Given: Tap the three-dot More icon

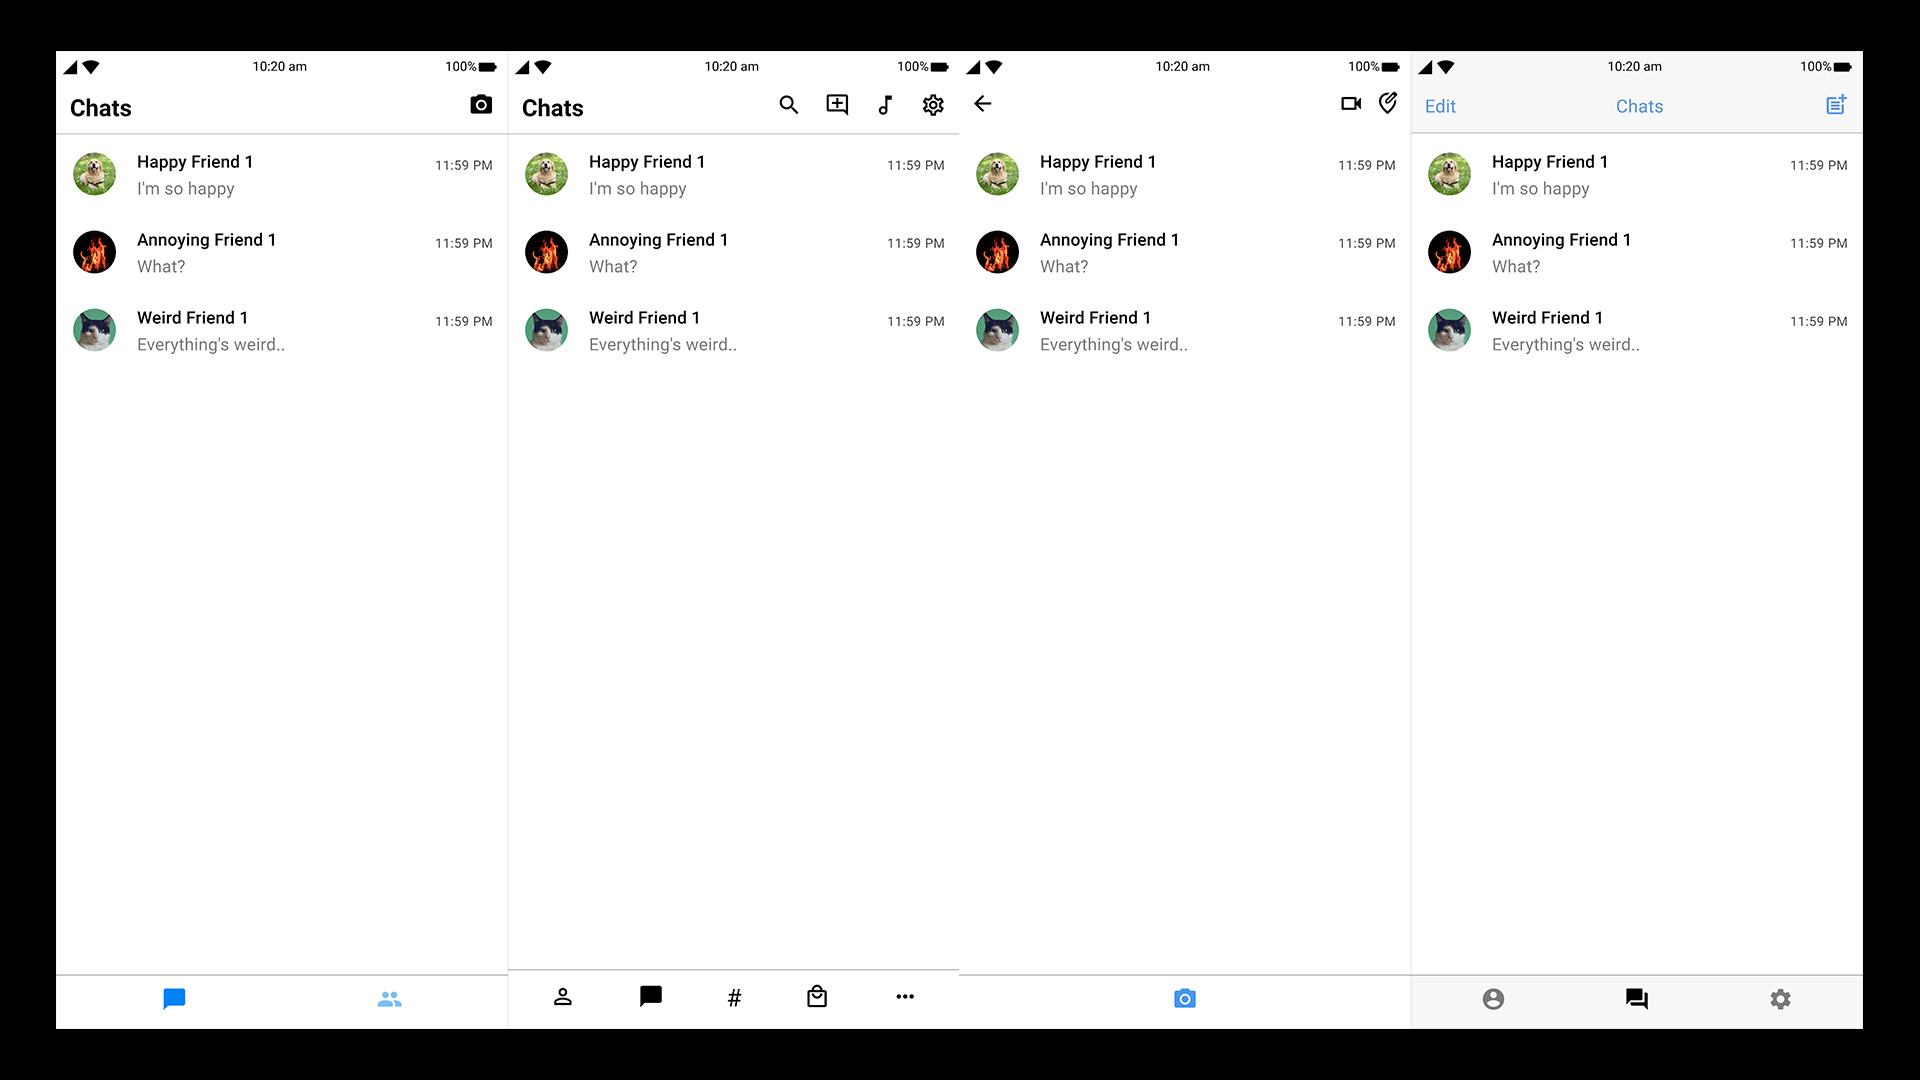Looking at the screenshot, I should click(905, 996).
